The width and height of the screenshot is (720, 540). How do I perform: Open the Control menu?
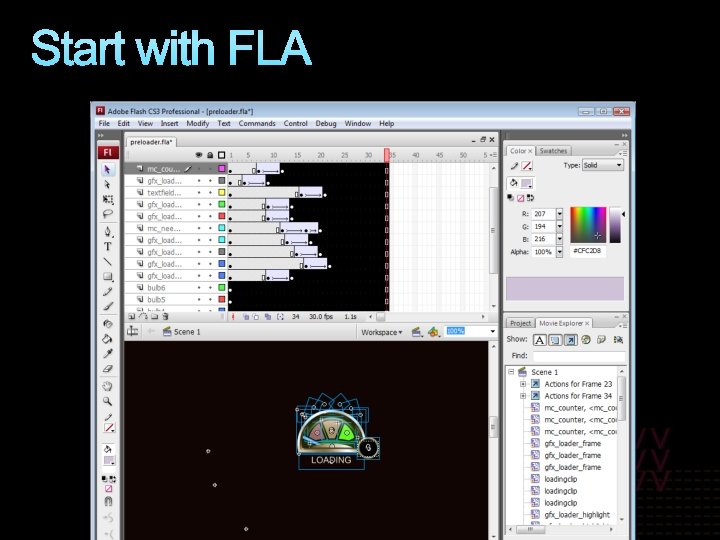(295, 124)
